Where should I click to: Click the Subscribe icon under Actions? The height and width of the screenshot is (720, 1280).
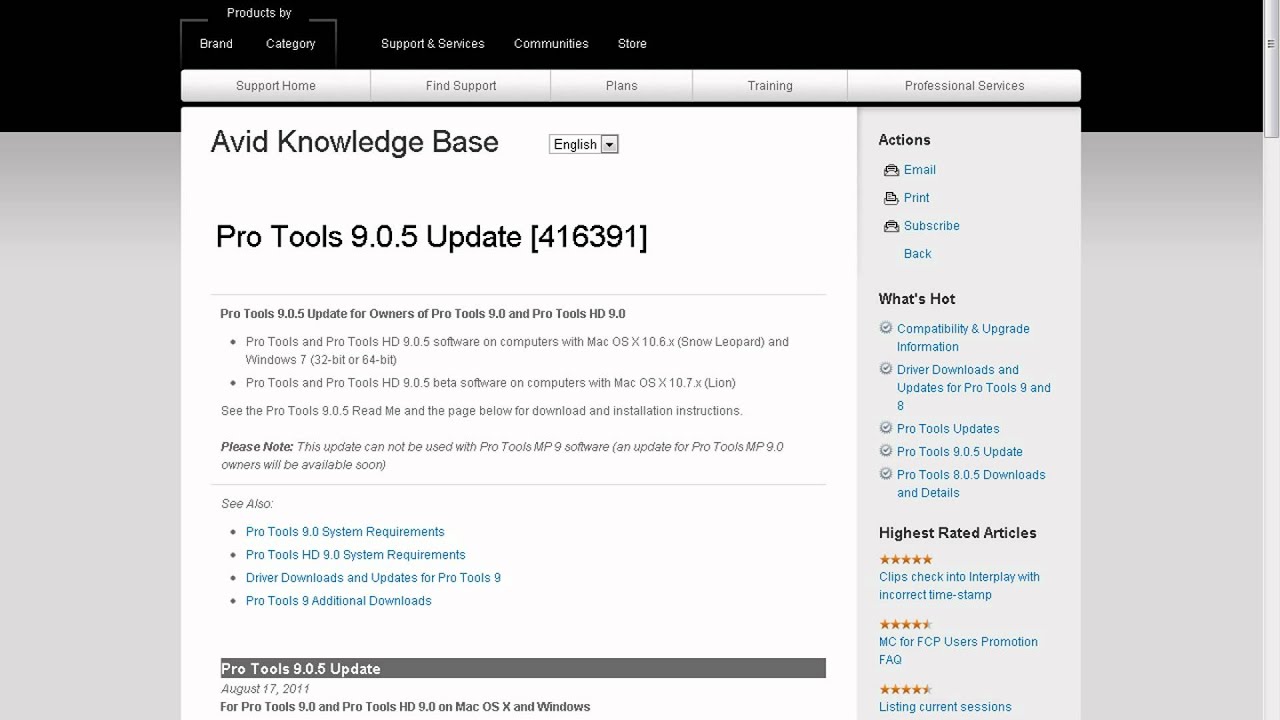tap(891, 226)
